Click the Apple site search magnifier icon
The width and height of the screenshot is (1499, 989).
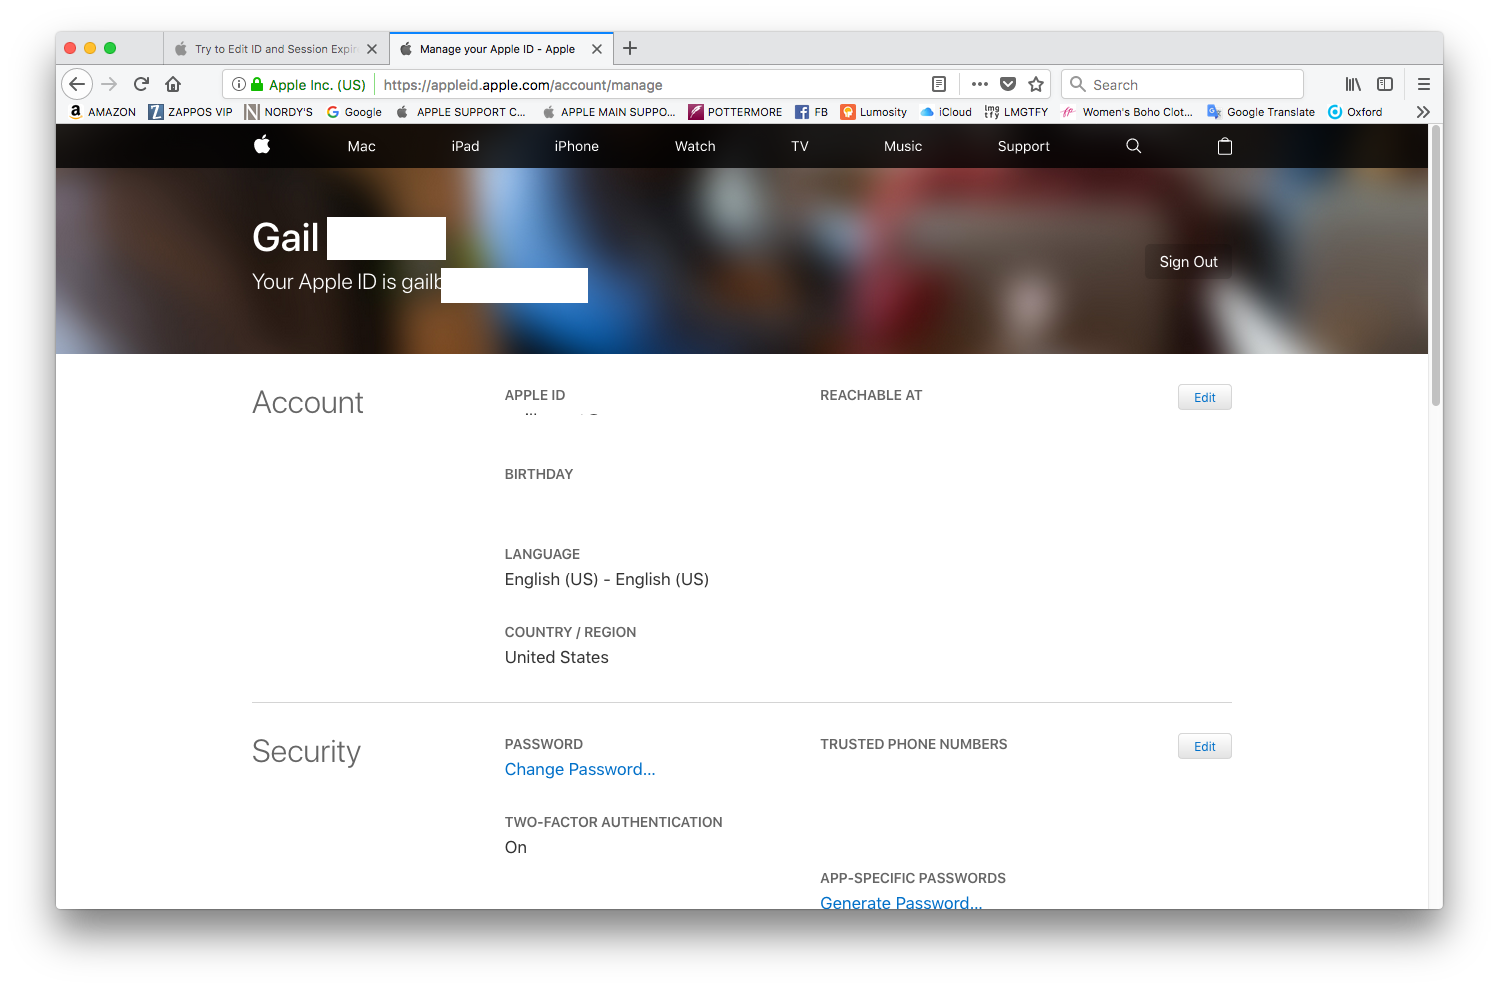point(1133,146)
